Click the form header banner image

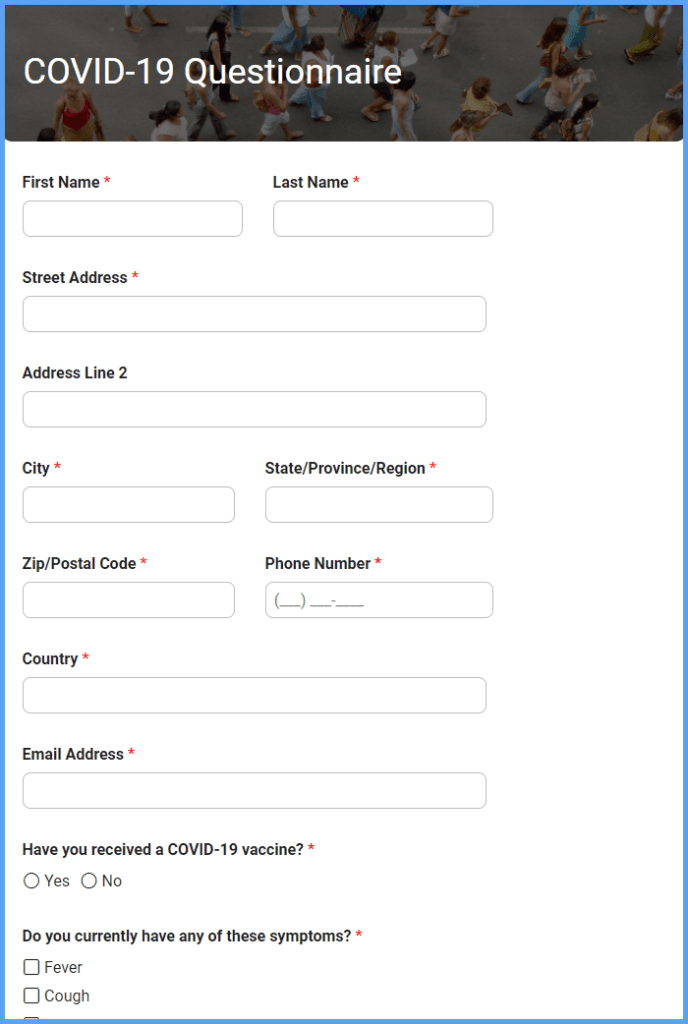(344, 72)
